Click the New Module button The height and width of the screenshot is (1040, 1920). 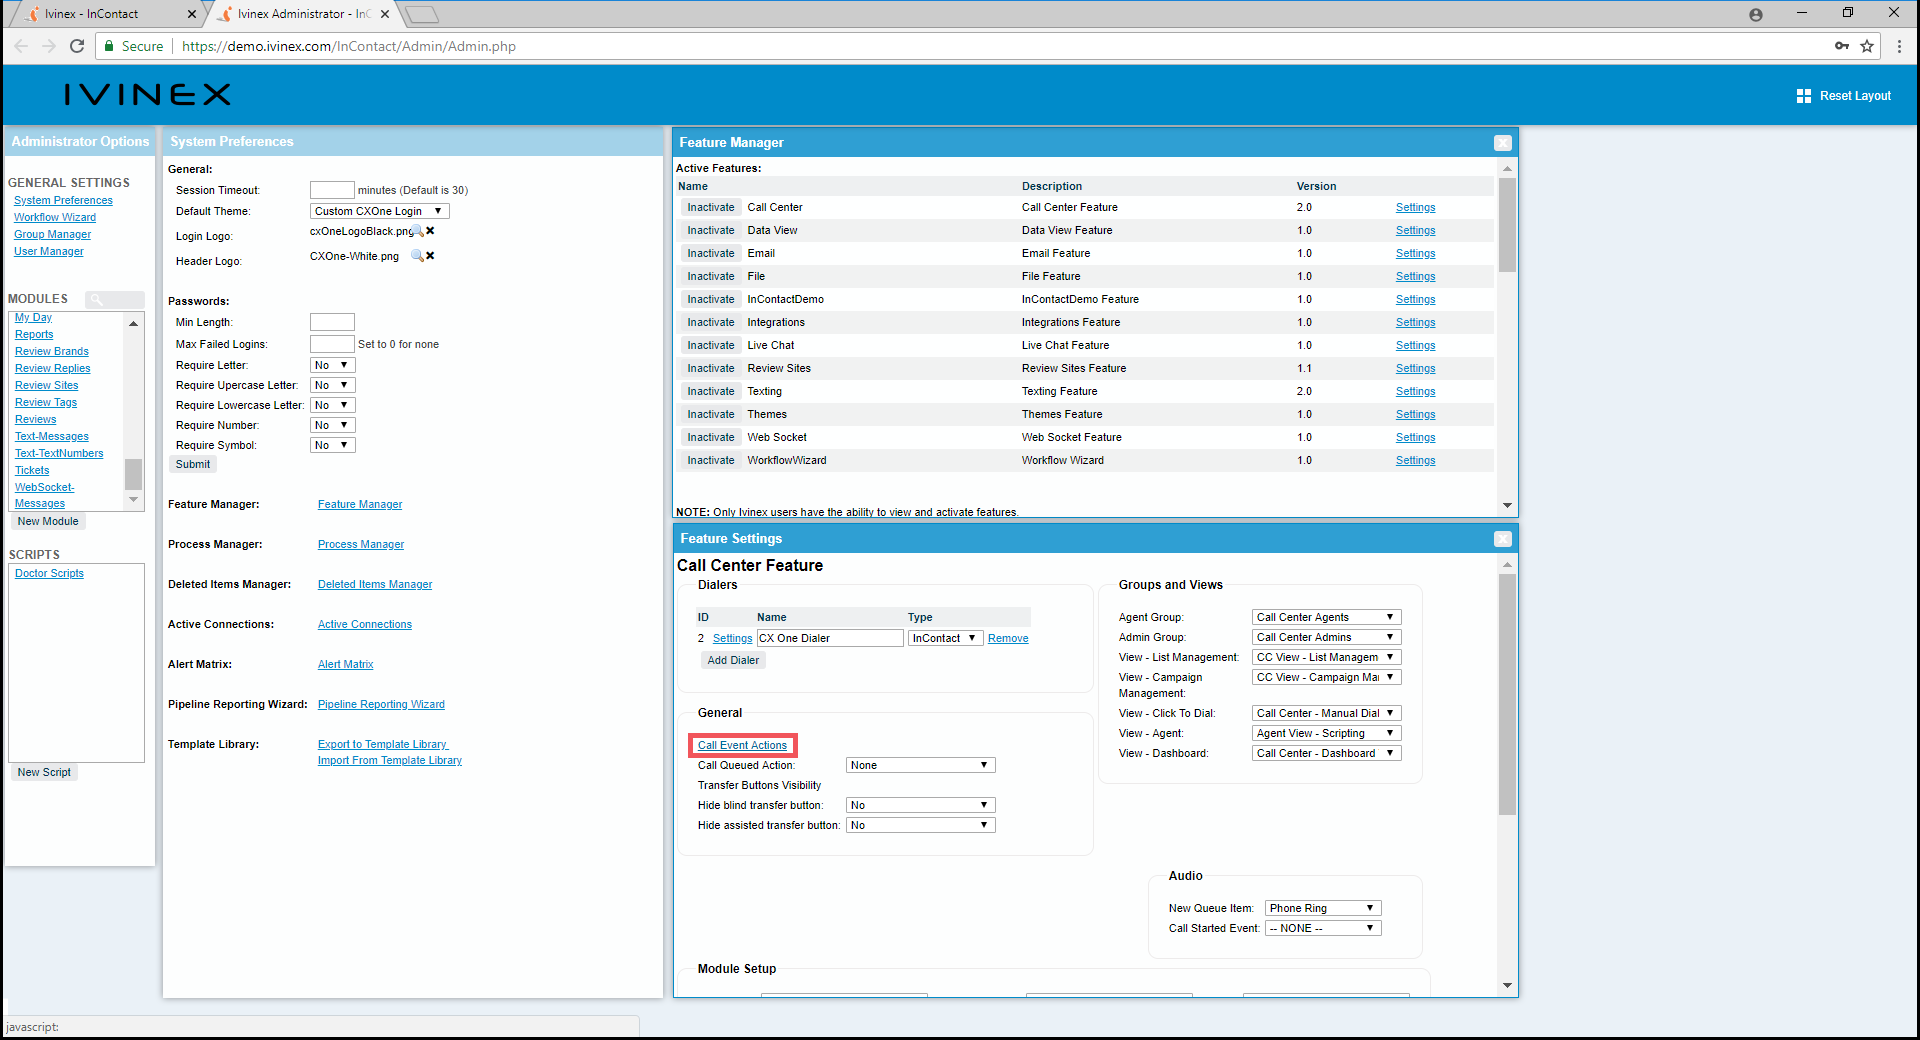click(x=48, y=521)
